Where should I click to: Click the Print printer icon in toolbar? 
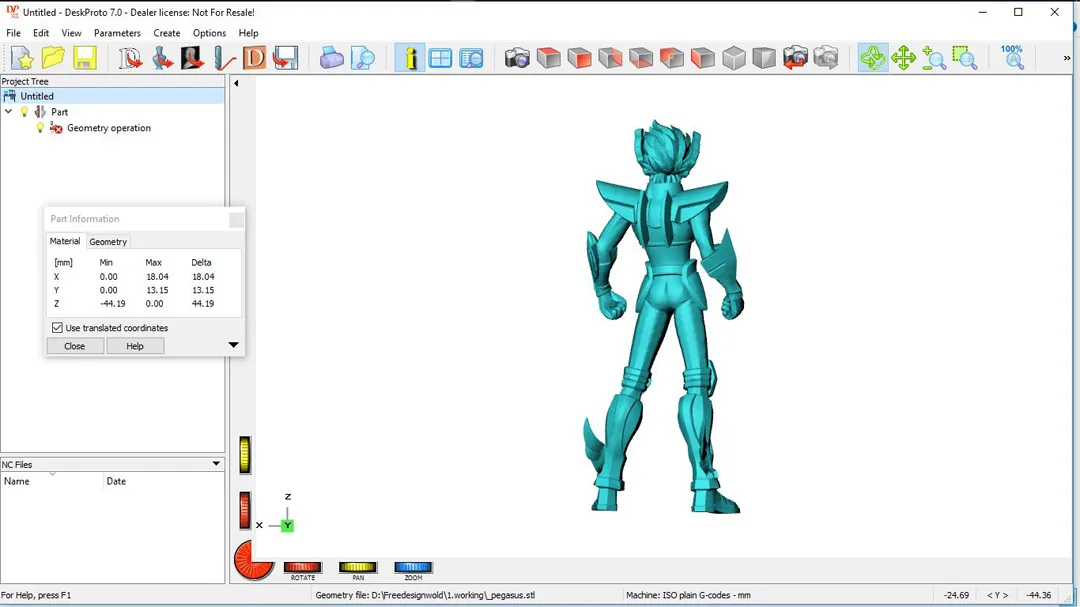coord(332,58)
